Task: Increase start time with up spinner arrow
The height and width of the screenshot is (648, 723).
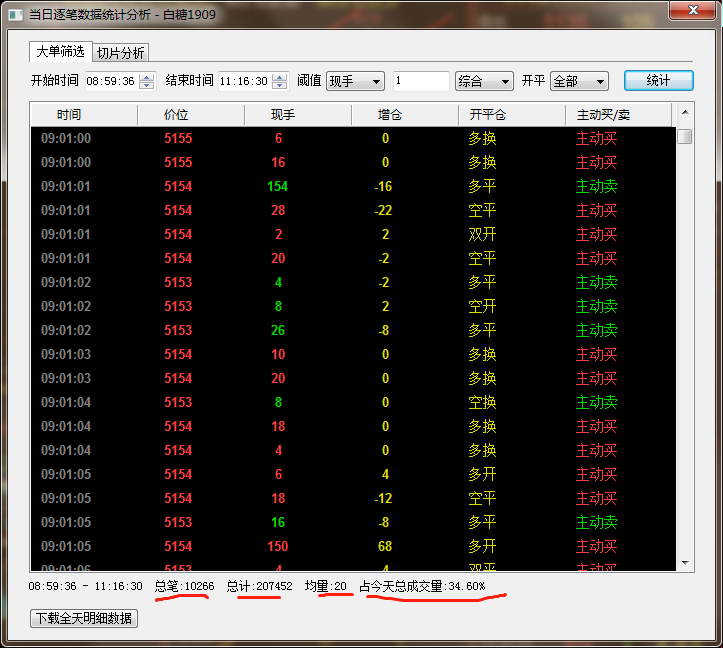Action: click(x=147, y=77)
